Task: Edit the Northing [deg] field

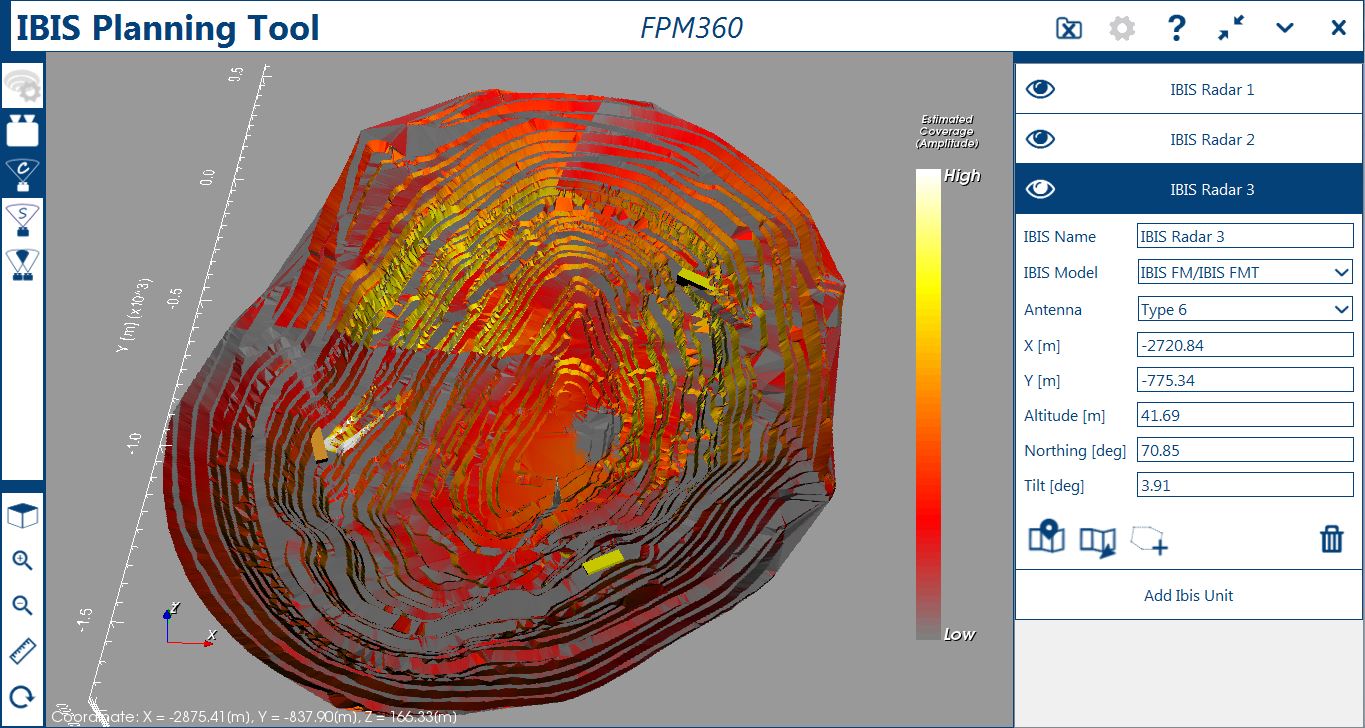Action: point(1246,450)
